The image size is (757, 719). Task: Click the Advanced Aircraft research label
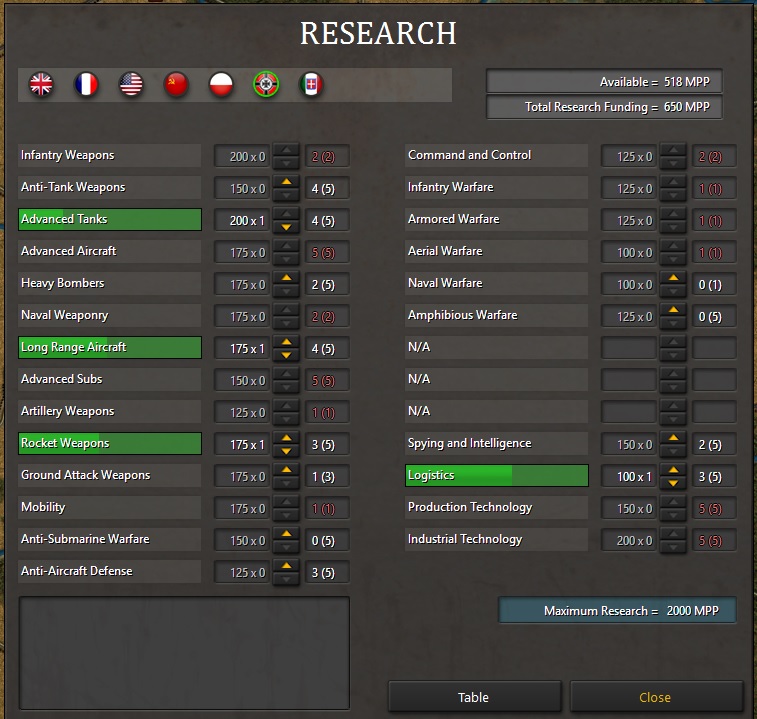[69, 251]
